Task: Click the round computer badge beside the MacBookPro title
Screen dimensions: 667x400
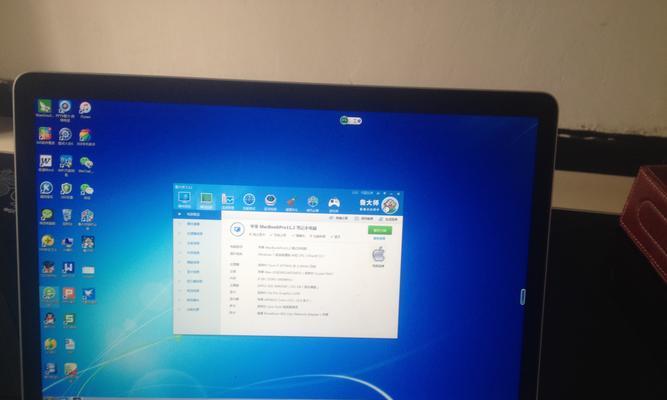Action: (x=237, y=230)
